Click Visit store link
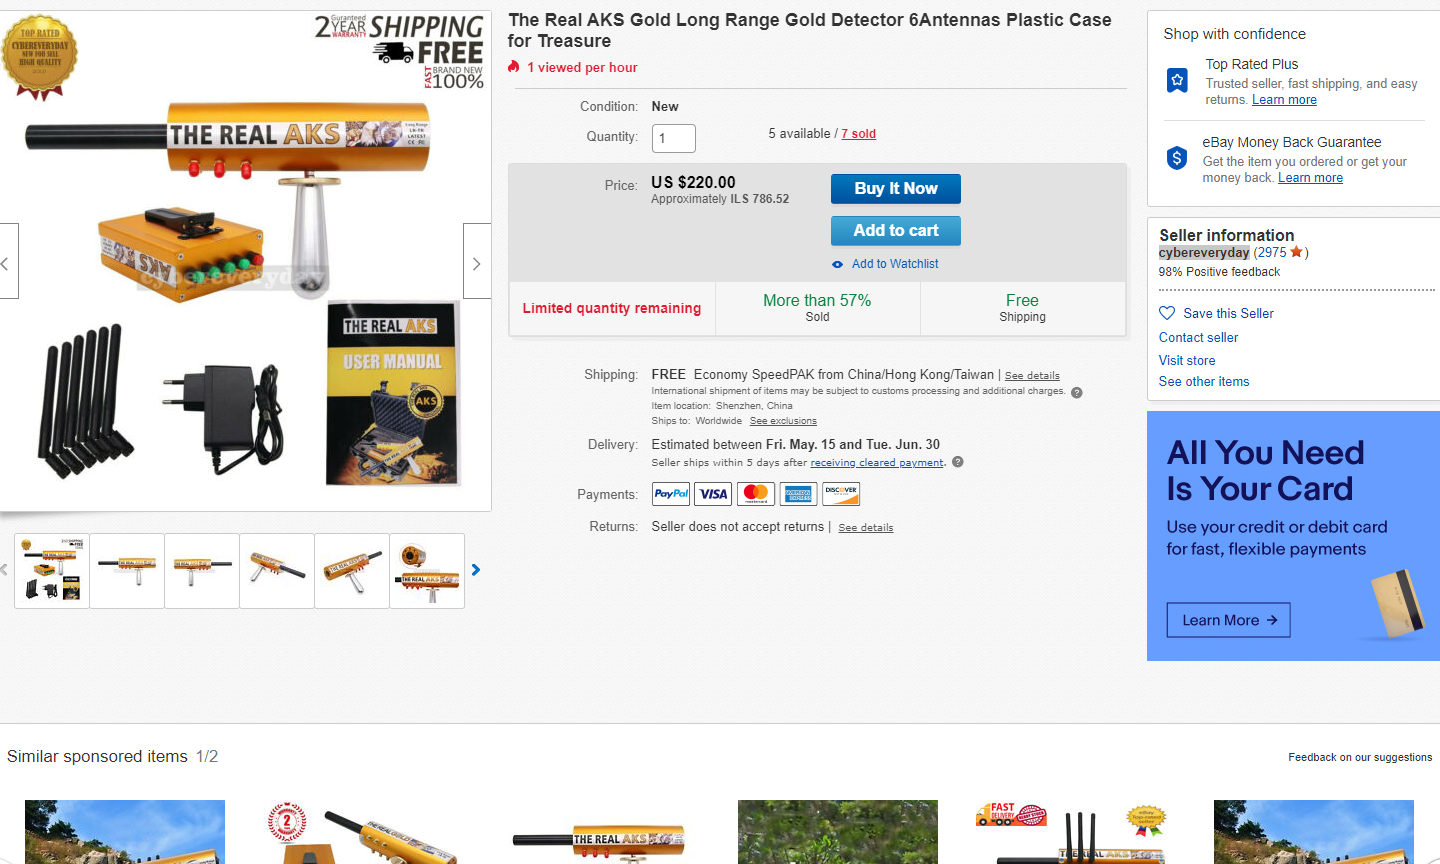The width and height of the screenshot is (1440, 864). (1187, 360)
